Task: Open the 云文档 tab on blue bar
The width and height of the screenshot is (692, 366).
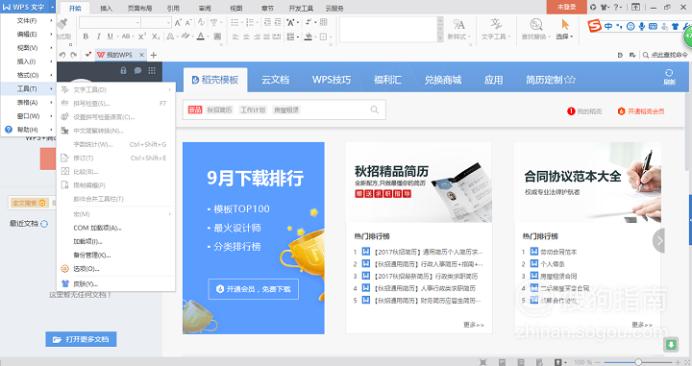Action: tap(275, 80)
